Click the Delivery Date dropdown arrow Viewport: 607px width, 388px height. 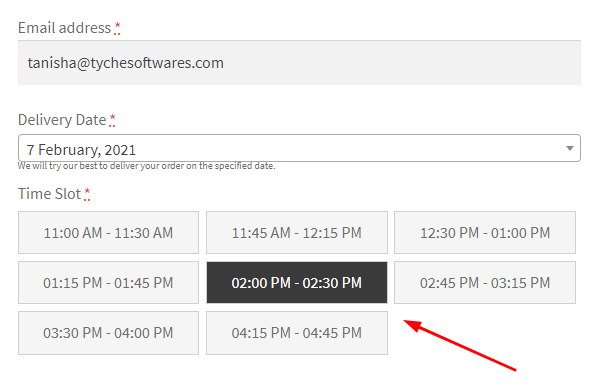tap(569, 148)
